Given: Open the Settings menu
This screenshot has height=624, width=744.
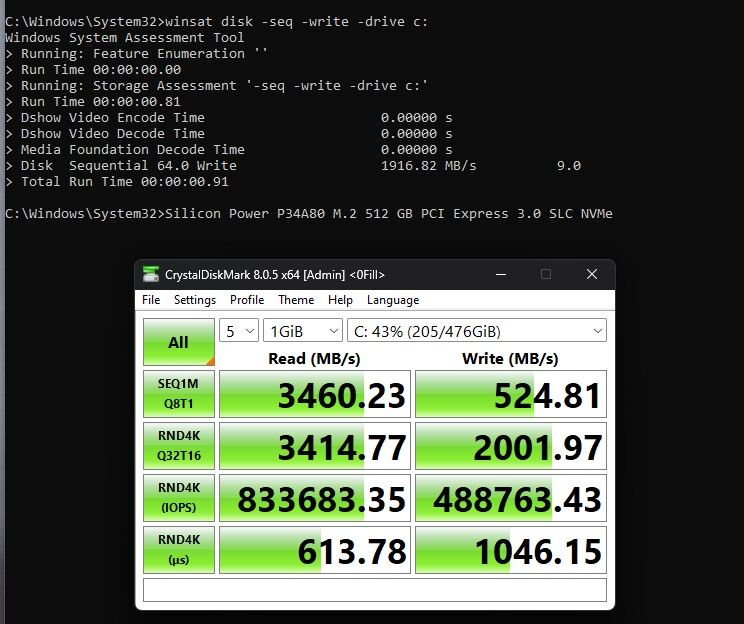Looking at the screenshot, I should pyautogui.click(x=195, y=300).
